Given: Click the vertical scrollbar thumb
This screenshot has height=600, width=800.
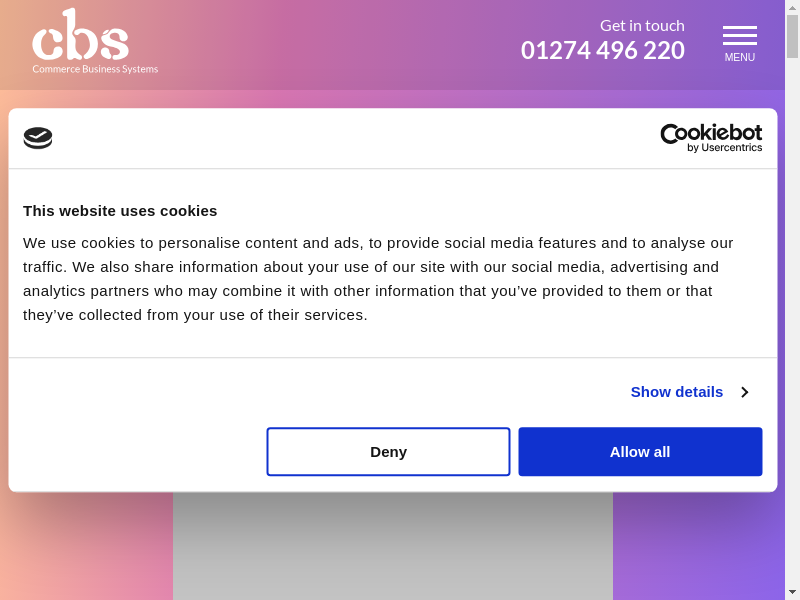Looking at the screenshot, I should coord(792,36).
